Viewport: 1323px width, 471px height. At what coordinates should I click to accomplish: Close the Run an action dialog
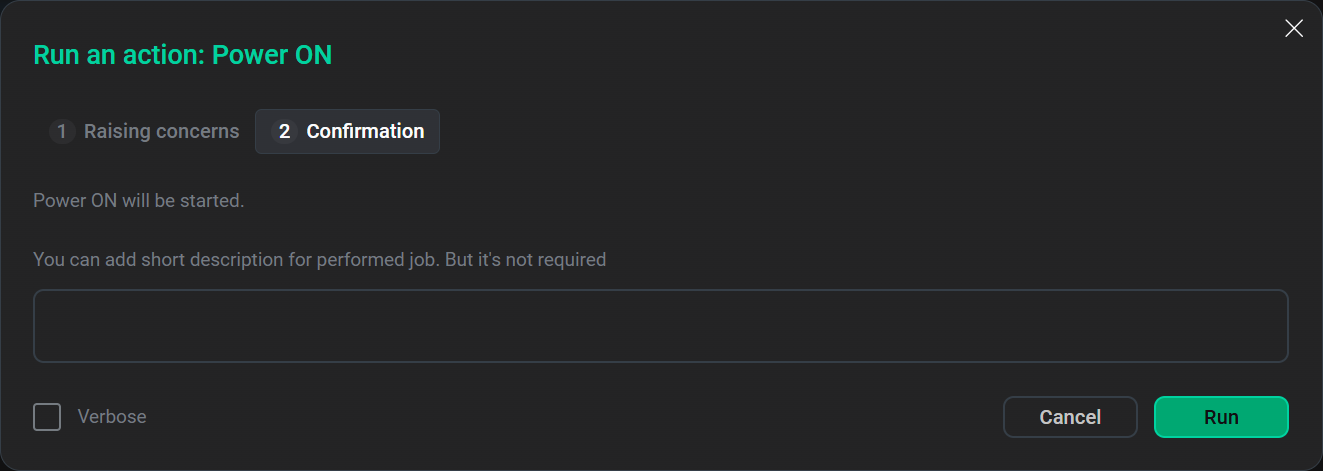pyautogui.click(x=1294, y=29)
